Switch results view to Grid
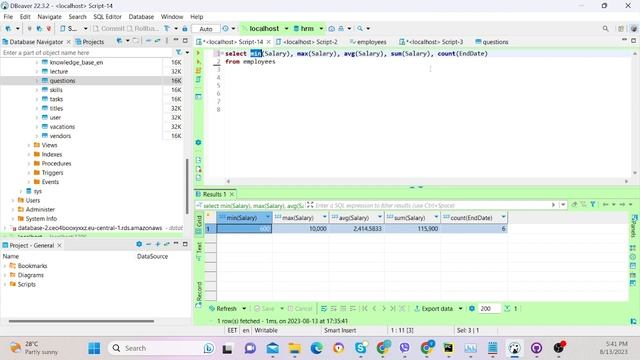Viewport: 640px width, 360px height. 199,224
